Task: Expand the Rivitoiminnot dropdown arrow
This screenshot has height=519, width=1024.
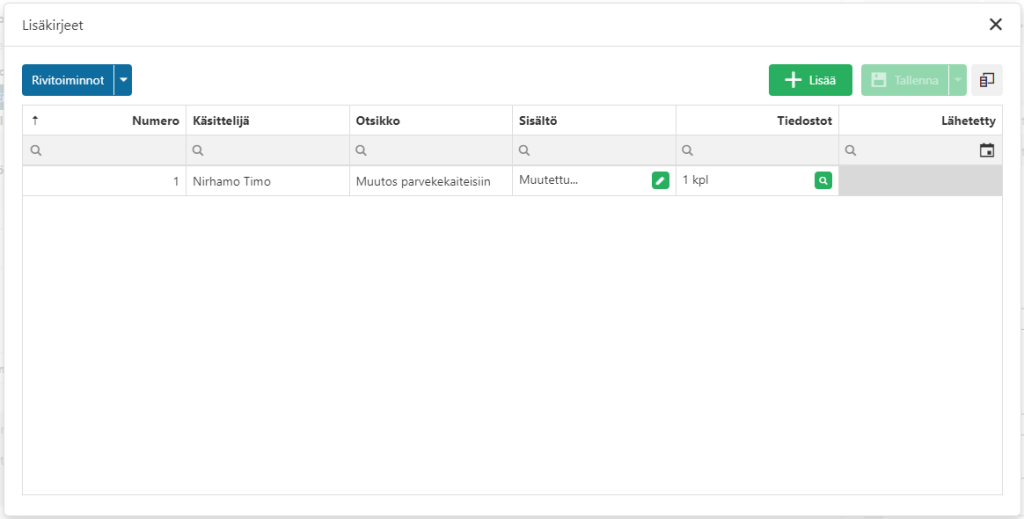Action: 123,80
